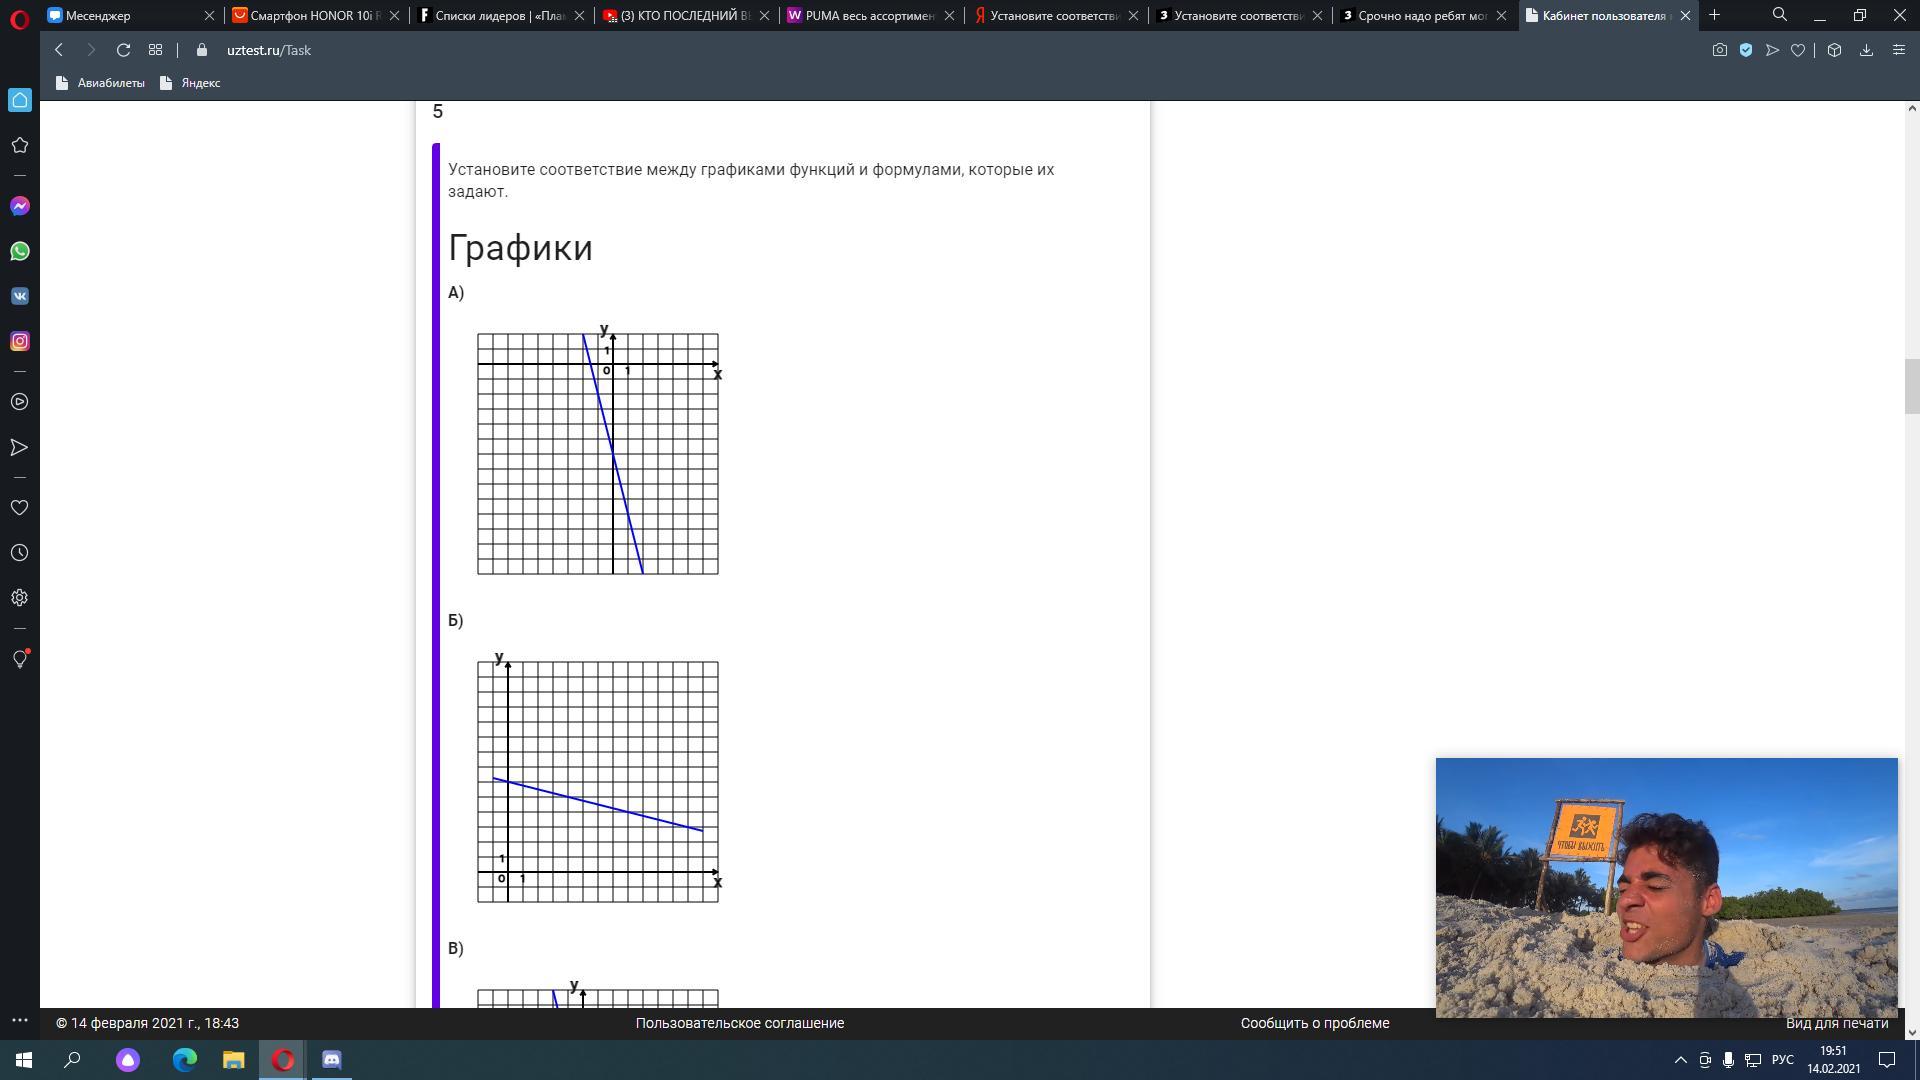
Task: Click graph А image
Action: click(x=599, y=449)
